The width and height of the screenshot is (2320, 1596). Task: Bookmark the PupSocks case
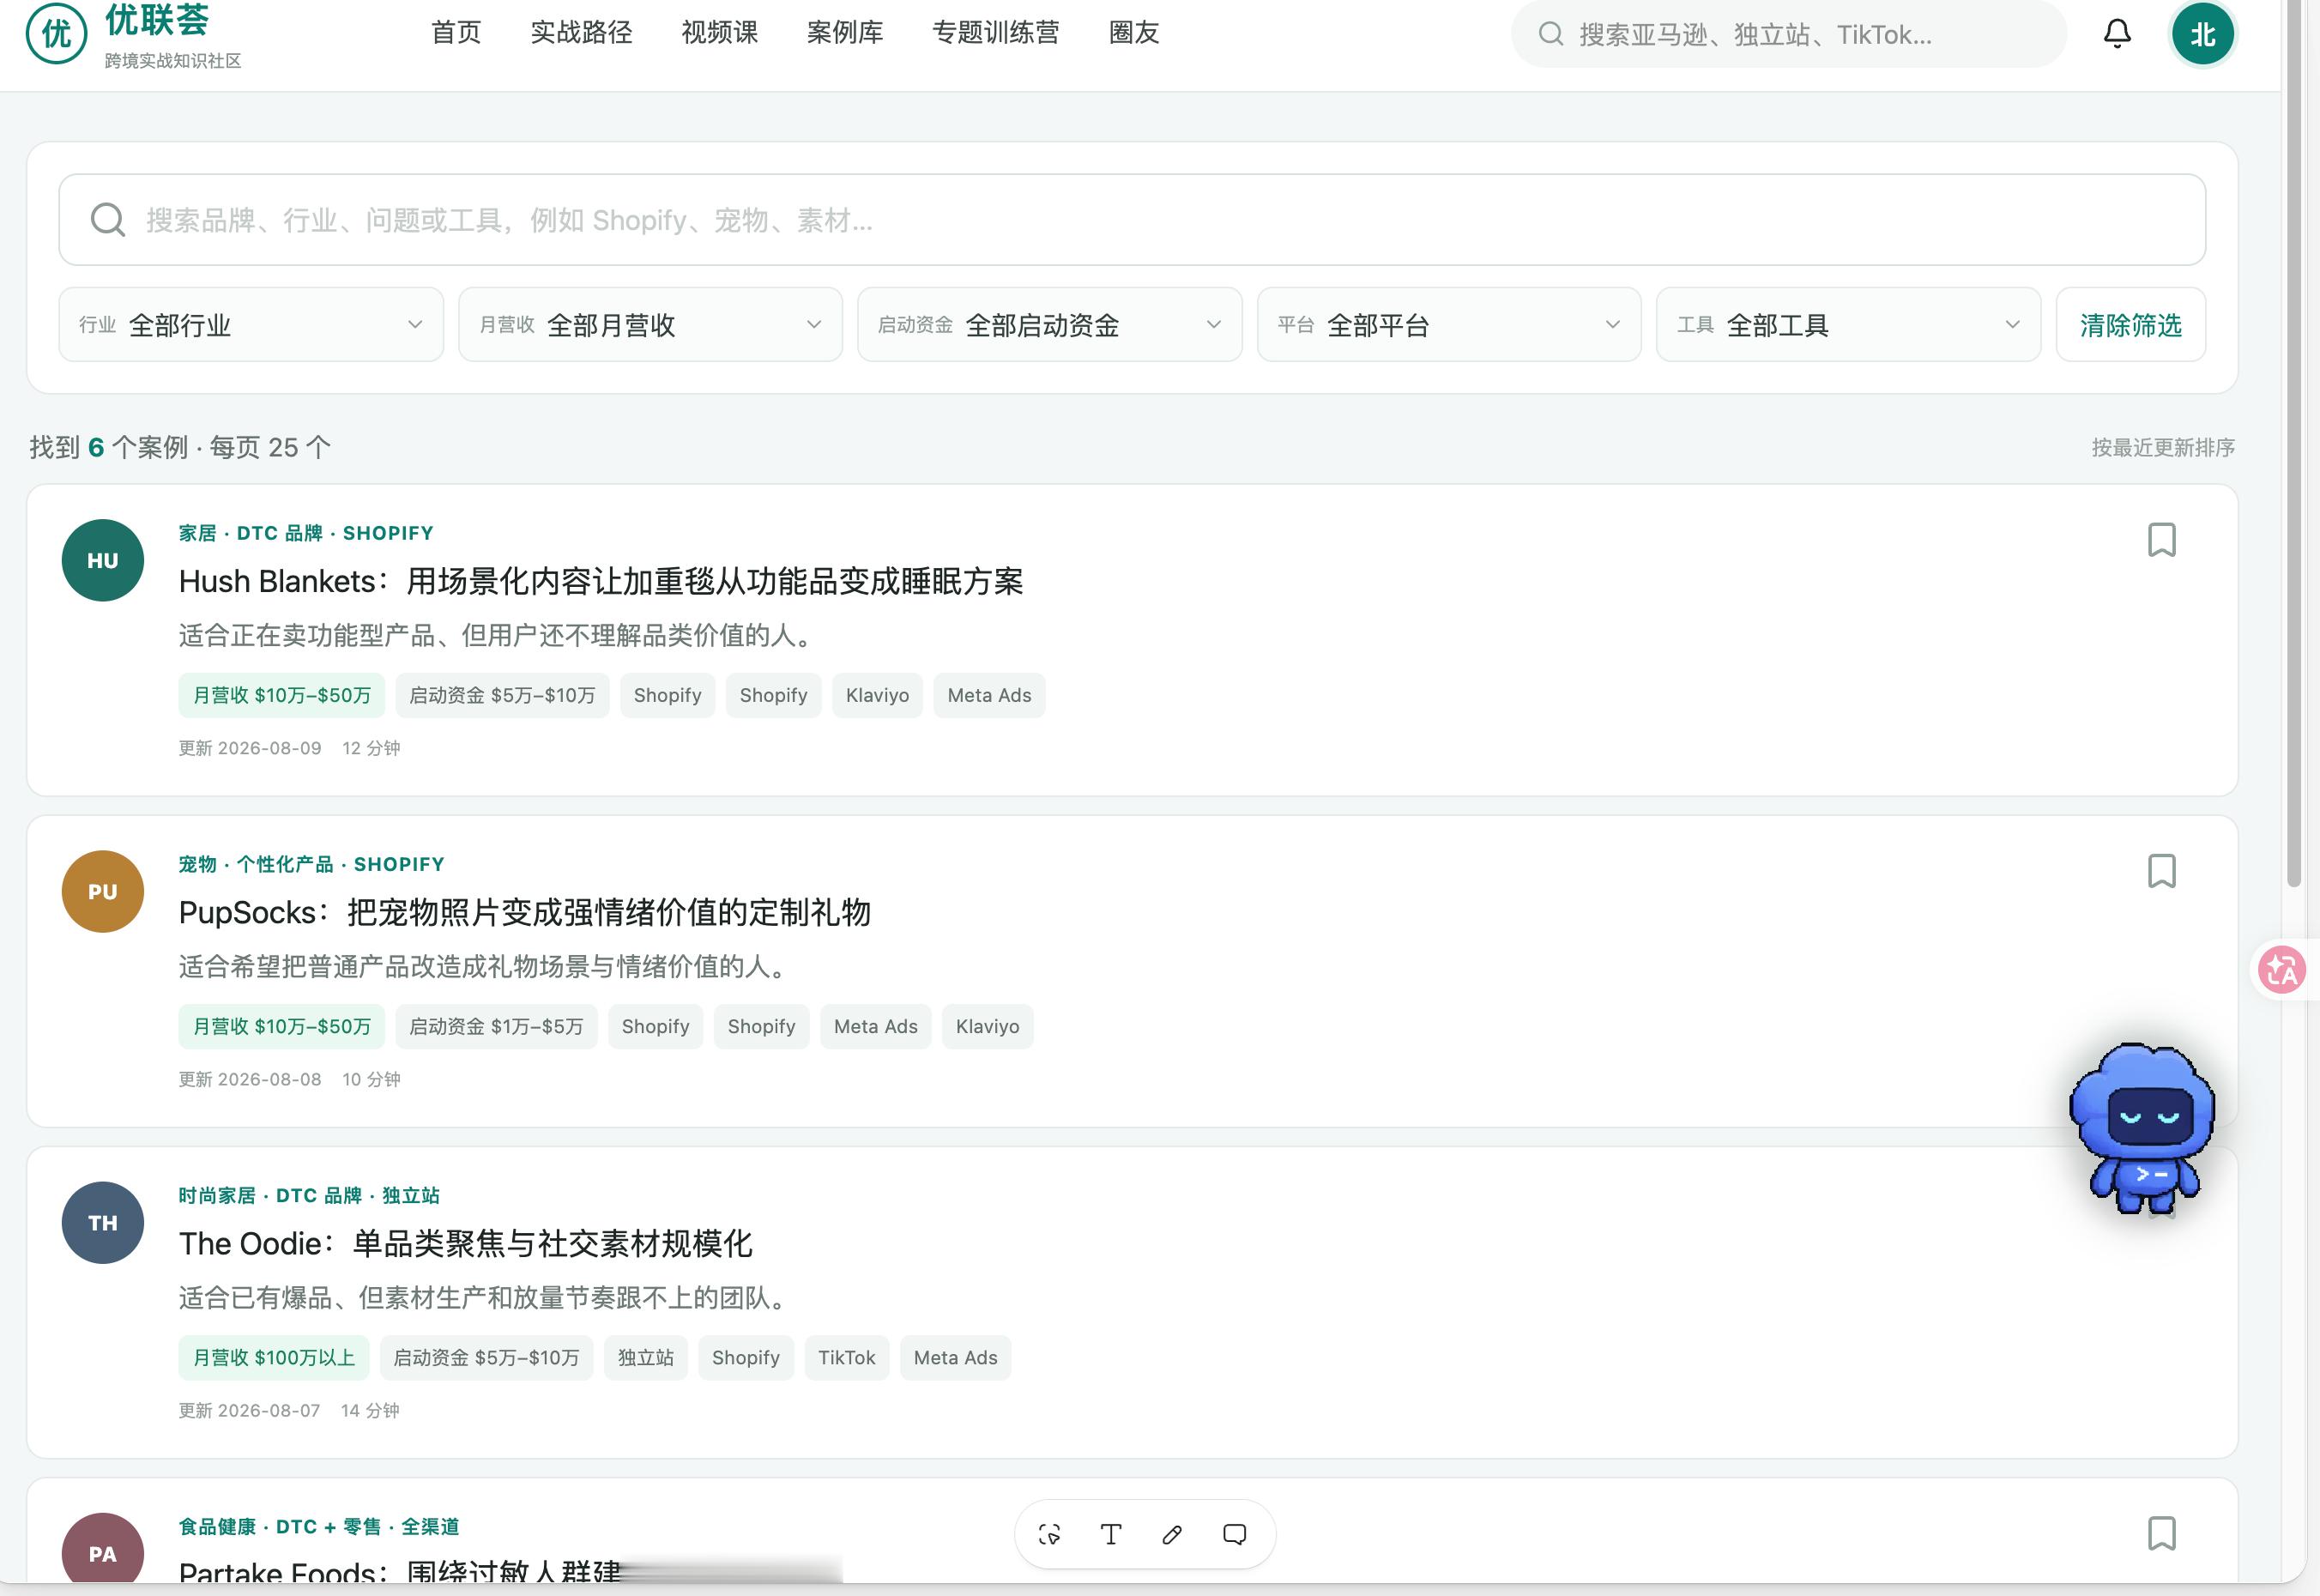(x=2161, y=871)
